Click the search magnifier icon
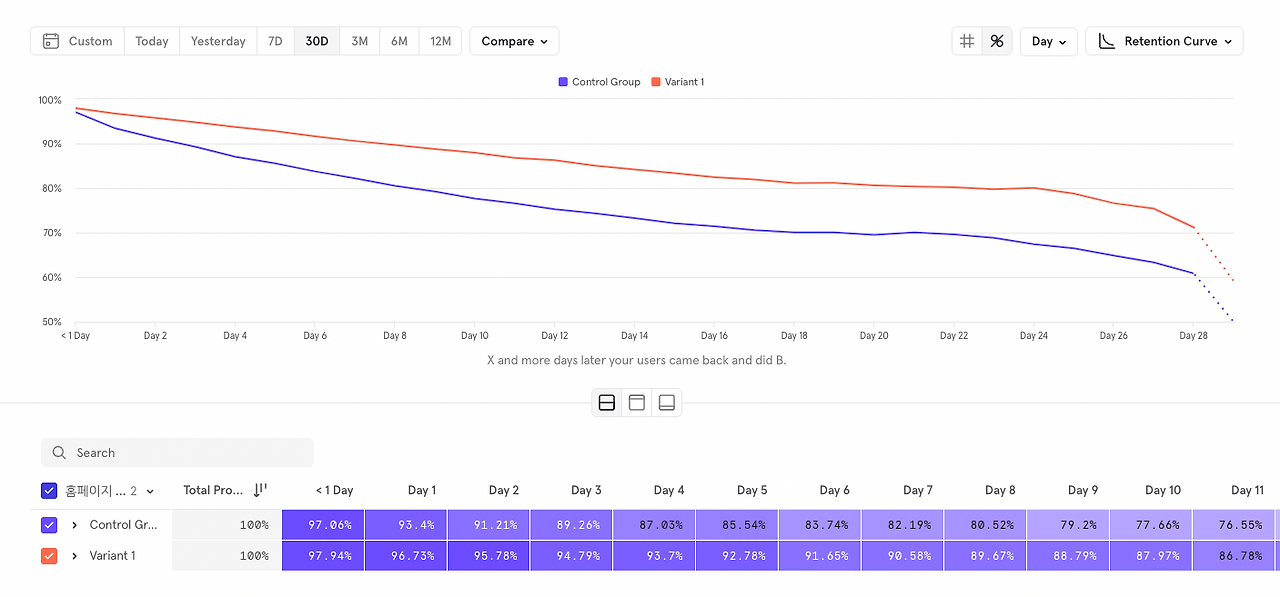 click(60, 453)
